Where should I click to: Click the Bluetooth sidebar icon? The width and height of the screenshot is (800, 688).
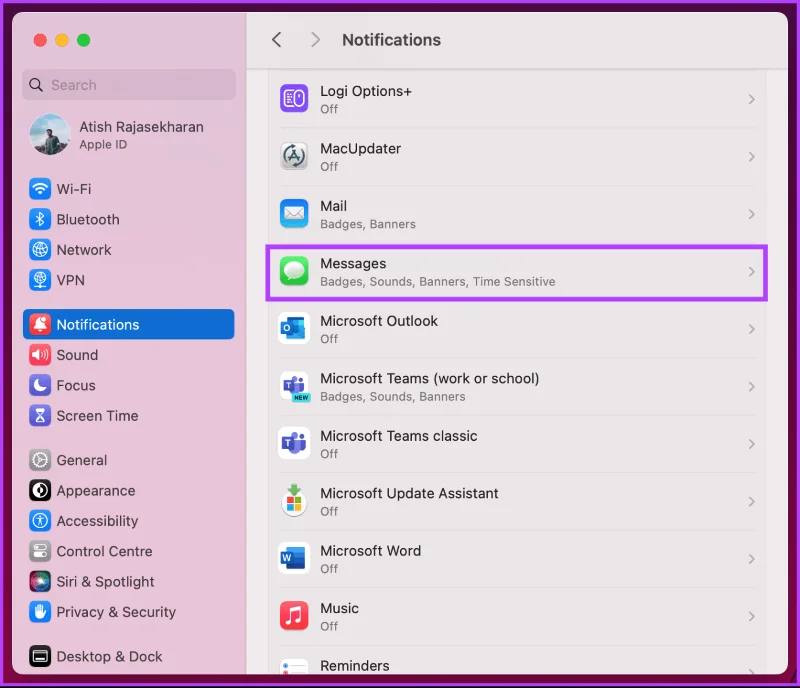click(40, 219)
